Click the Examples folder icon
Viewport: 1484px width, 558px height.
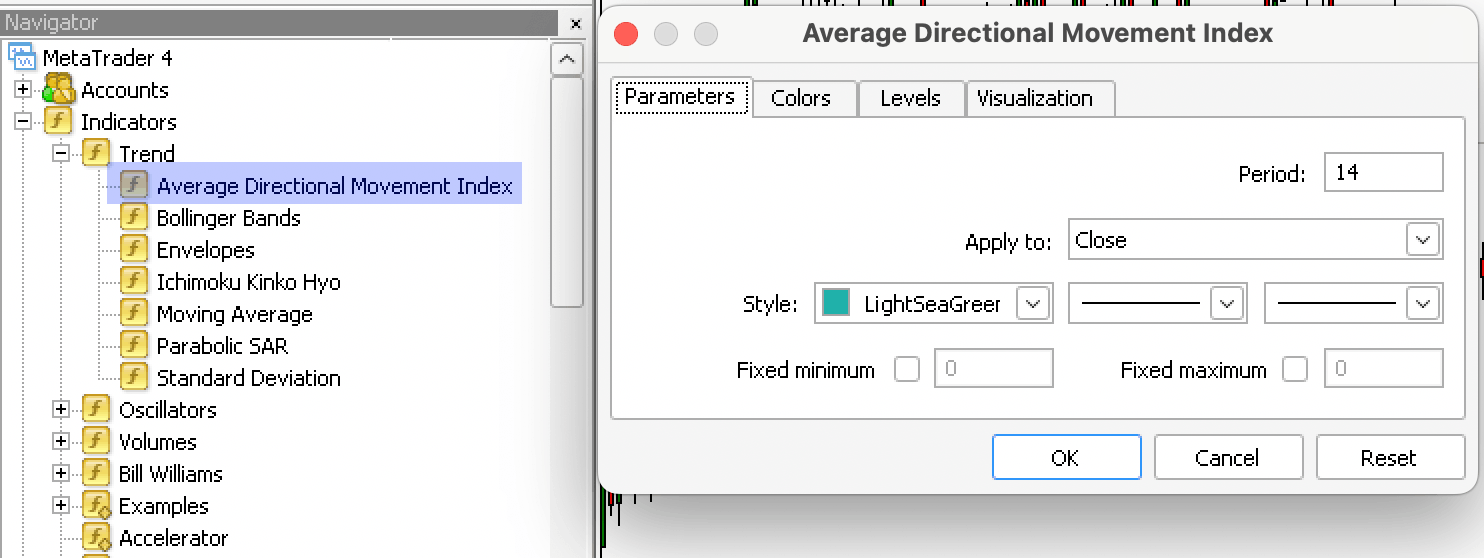pos(97,505)
